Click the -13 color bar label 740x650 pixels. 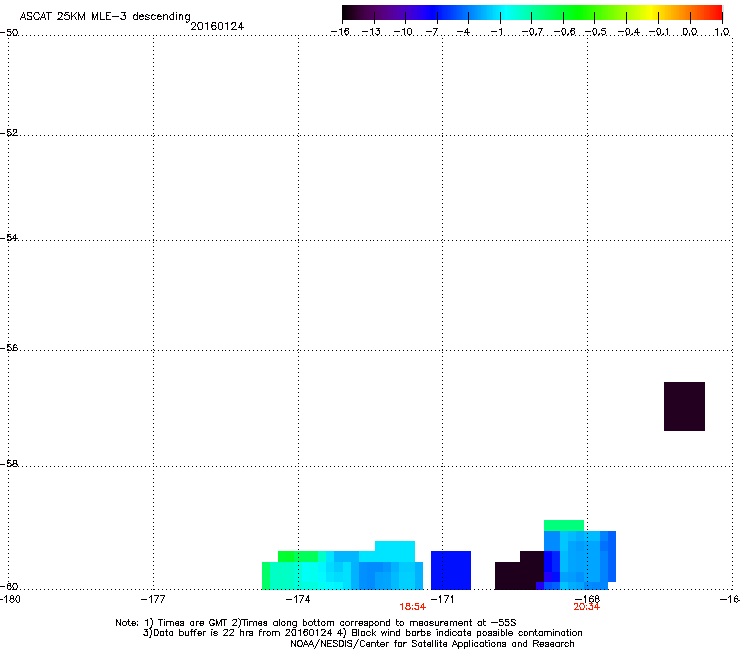click(371, 32)
